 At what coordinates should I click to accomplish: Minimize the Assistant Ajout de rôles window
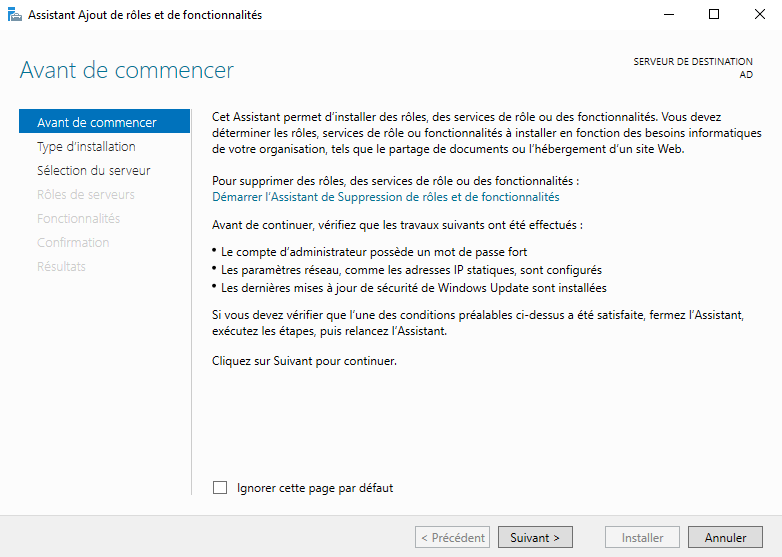(x=669, y=14)
